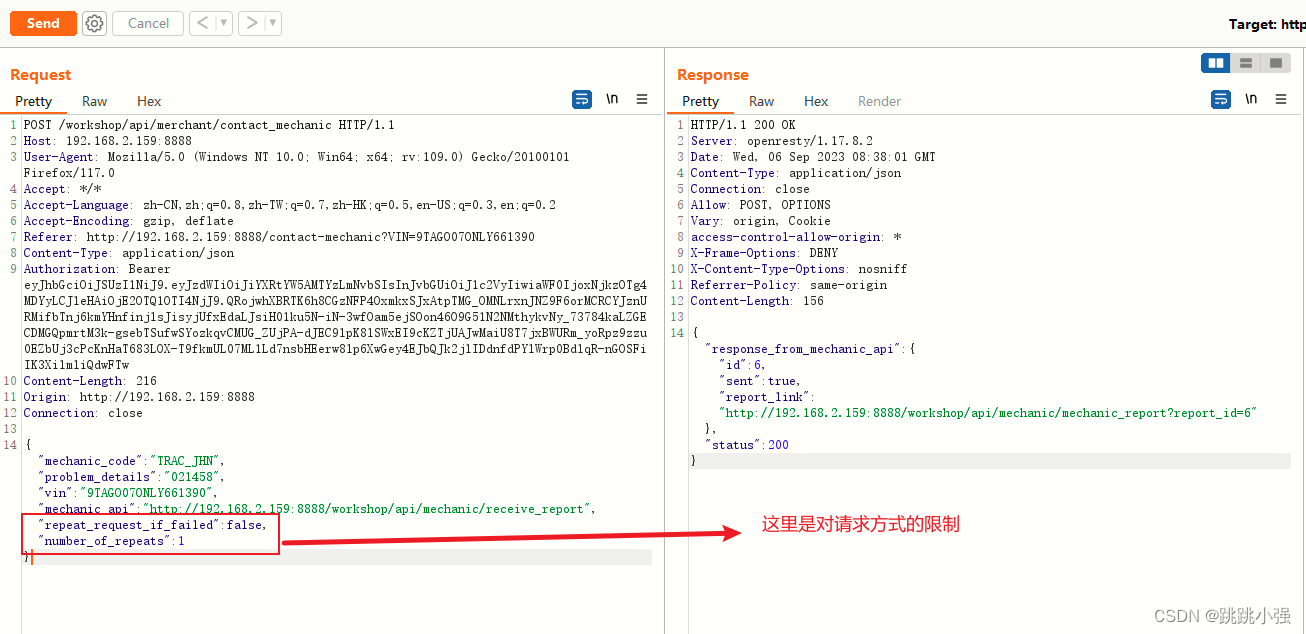The height and width of the screenshot is (634, 1306).
Task: Open Response panel hamburger menu
Action: [1281, 99]
